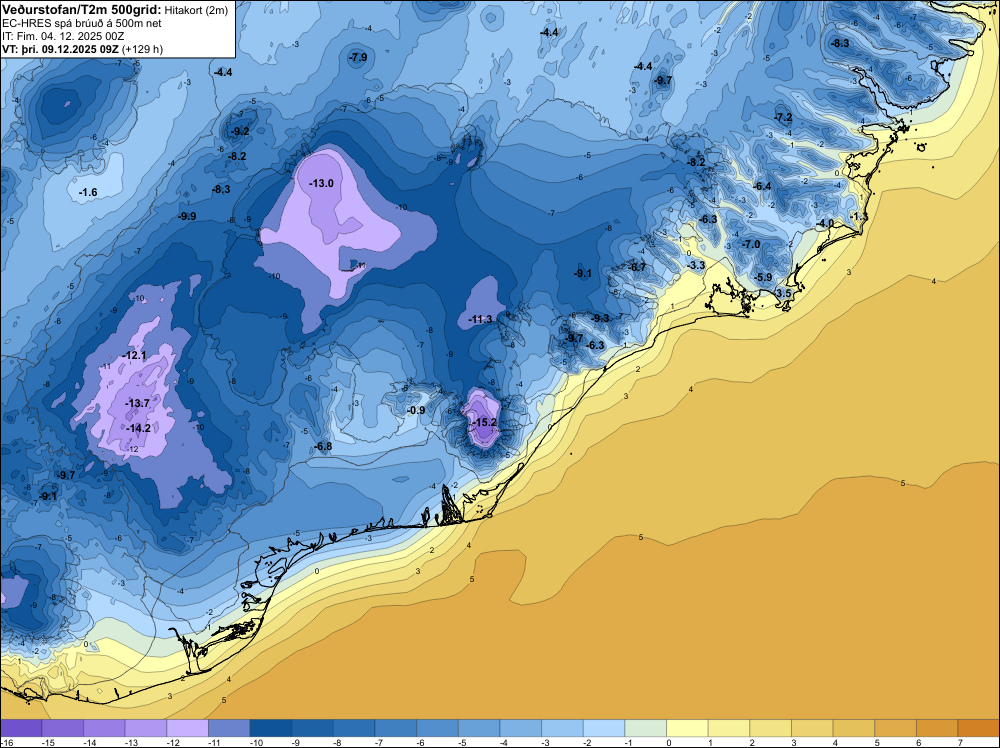Select the -7.9 temperature value
Screen dimensions: 1000x748
[358, 57]
